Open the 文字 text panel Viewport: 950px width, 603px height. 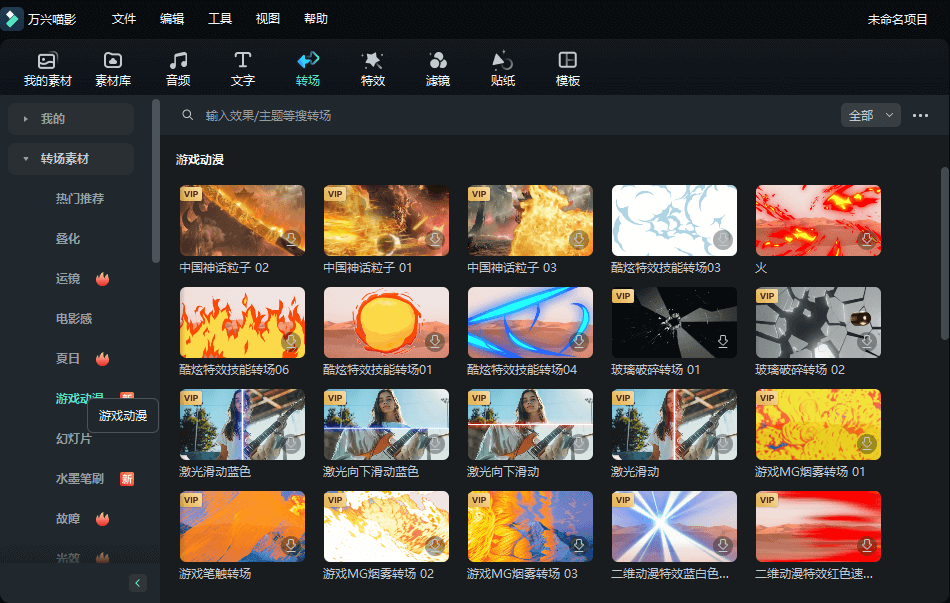243,69
